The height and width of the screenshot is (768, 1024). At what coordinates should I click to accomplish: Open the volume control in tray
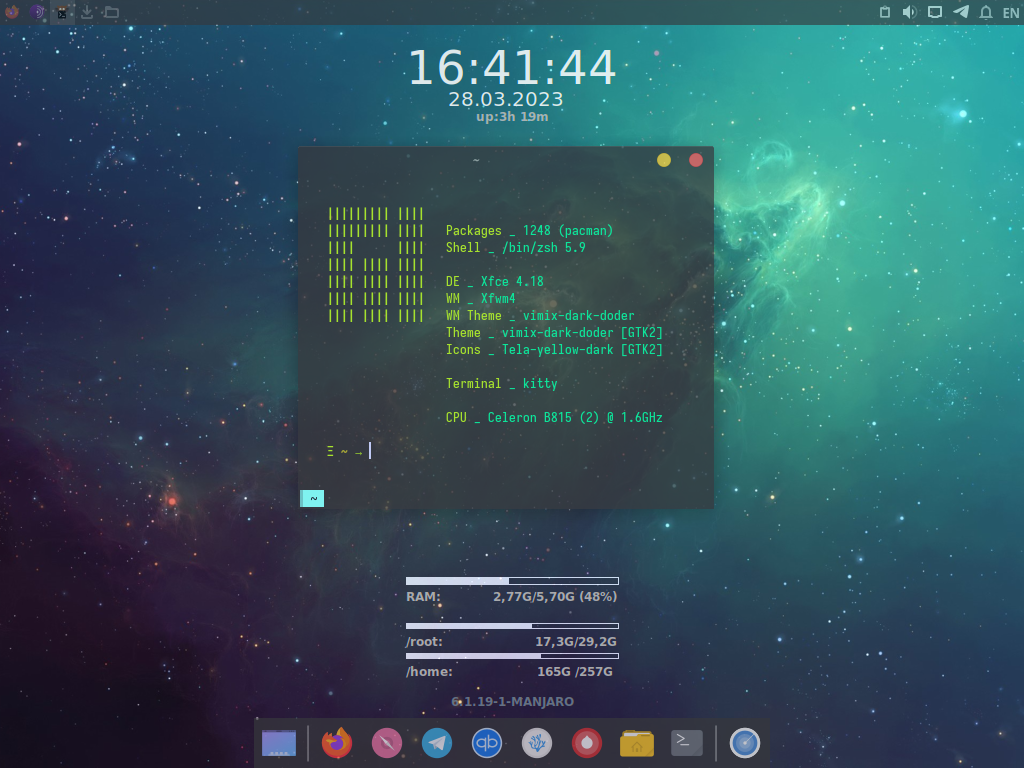(x=909, y=12)
